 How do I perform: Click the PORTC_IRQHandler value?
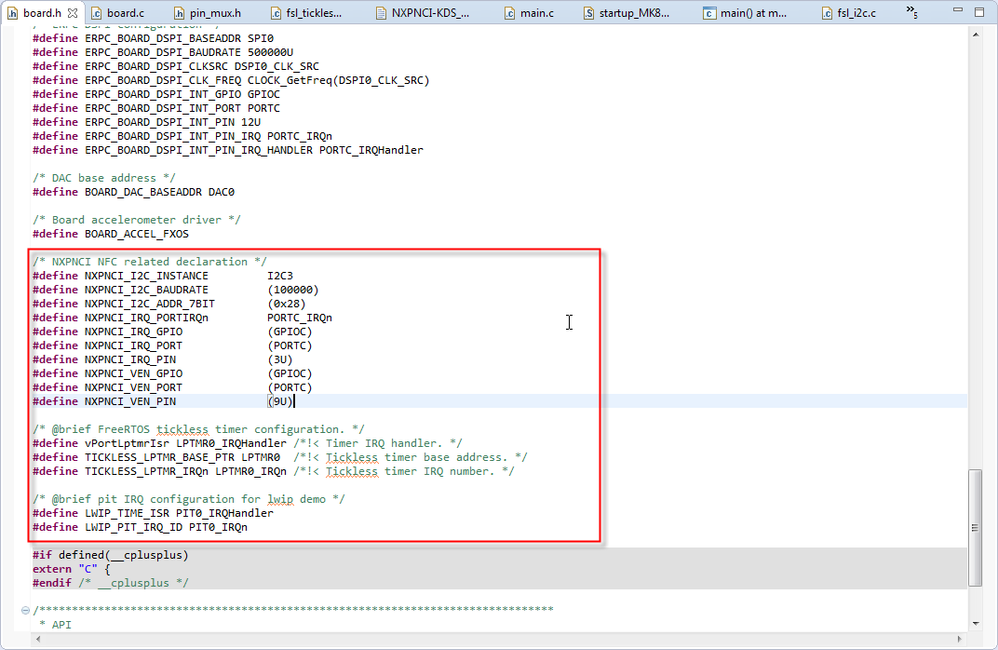pos(371,150)
